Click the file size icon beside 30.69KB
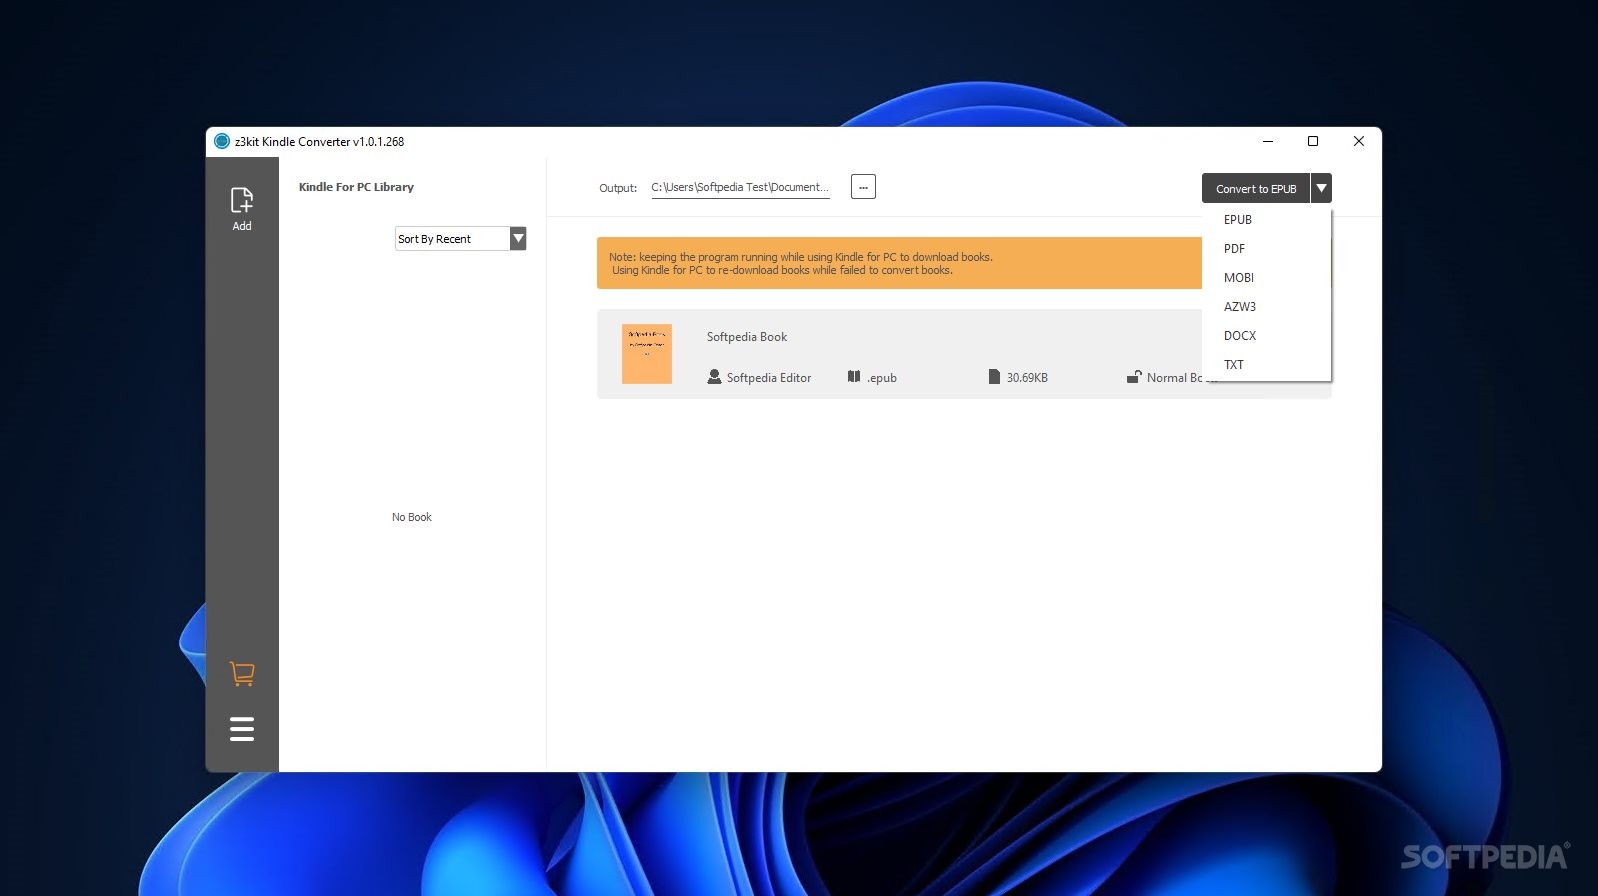 994,377
